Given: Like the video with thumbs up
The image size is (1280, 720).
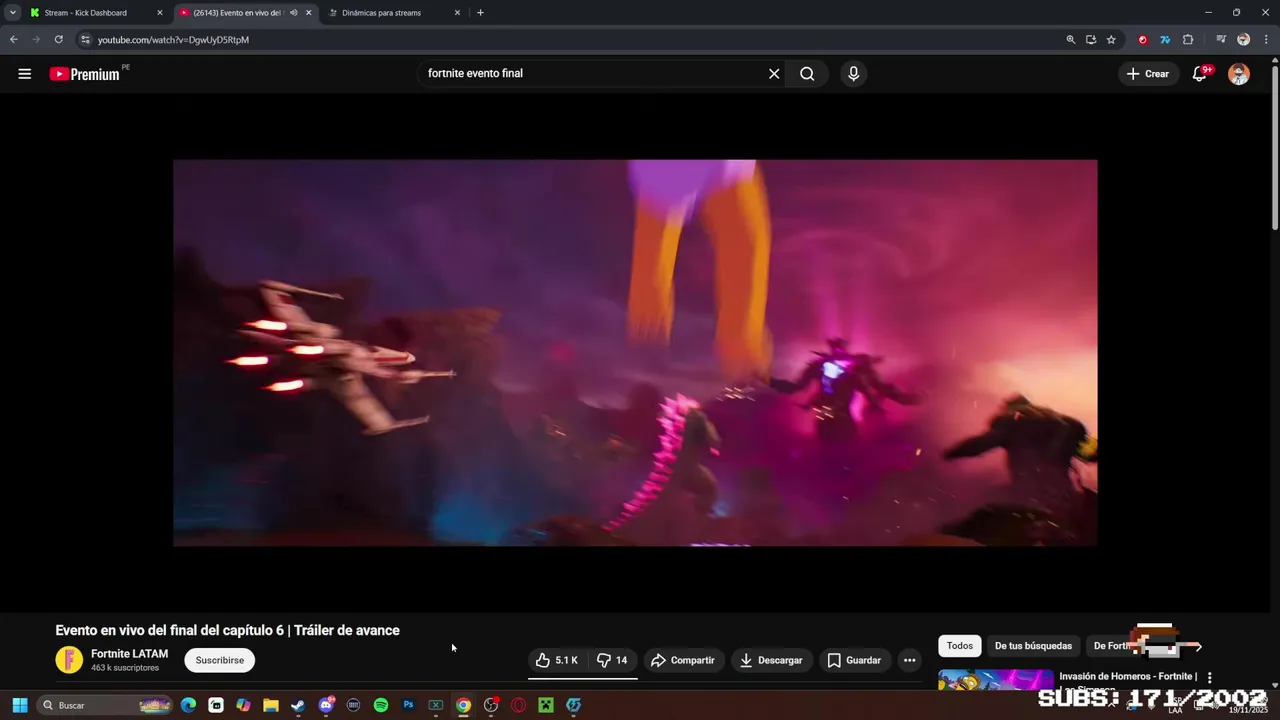Looking at the screenshot, I should [x=557, y=660].
